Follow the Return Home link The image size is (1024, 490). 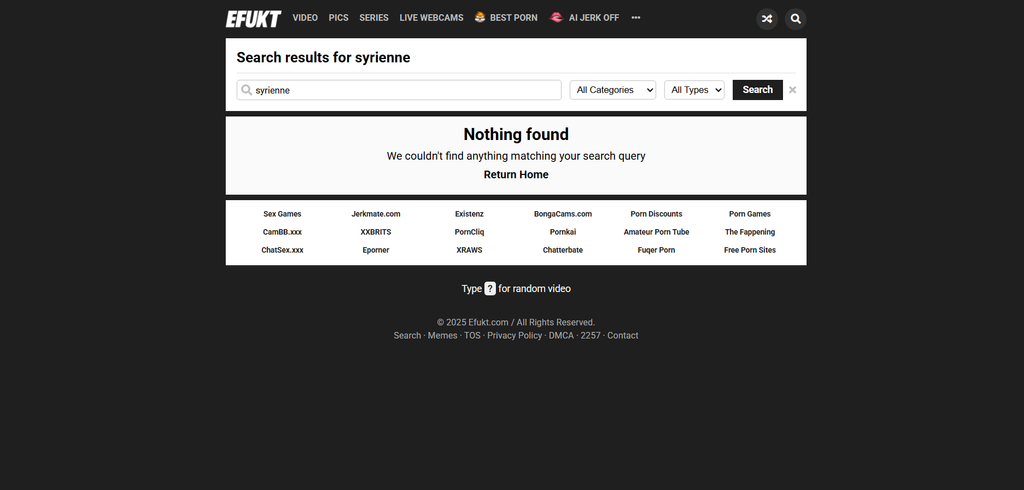pyautogui.click(x=516, y=174)
